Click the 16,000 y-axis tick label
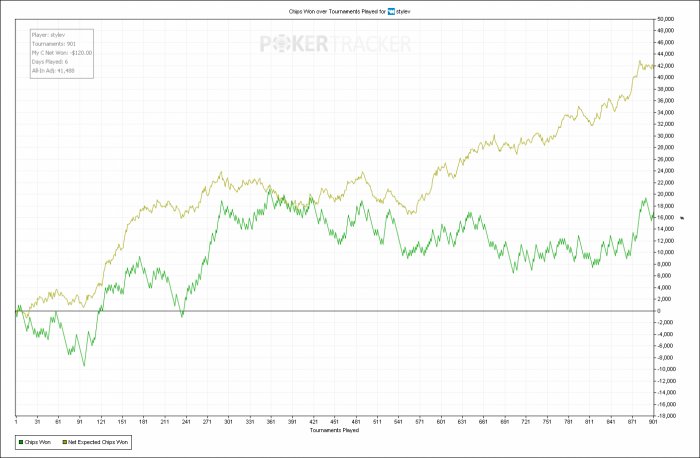This screenshot has height=458, width=700. pos(666,218)
